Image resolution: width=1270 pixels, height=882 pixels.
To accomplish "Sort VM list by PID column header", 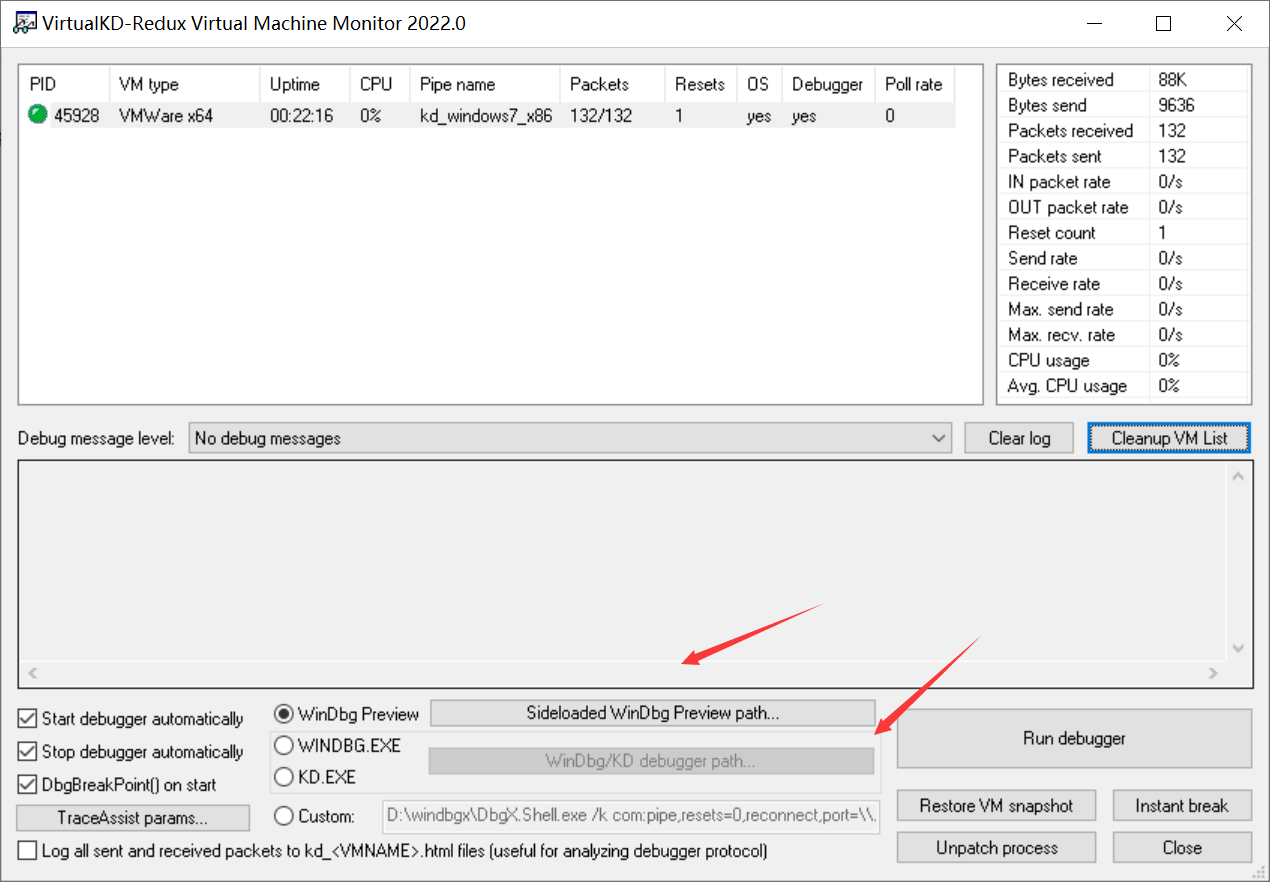I will click(64, 84).
